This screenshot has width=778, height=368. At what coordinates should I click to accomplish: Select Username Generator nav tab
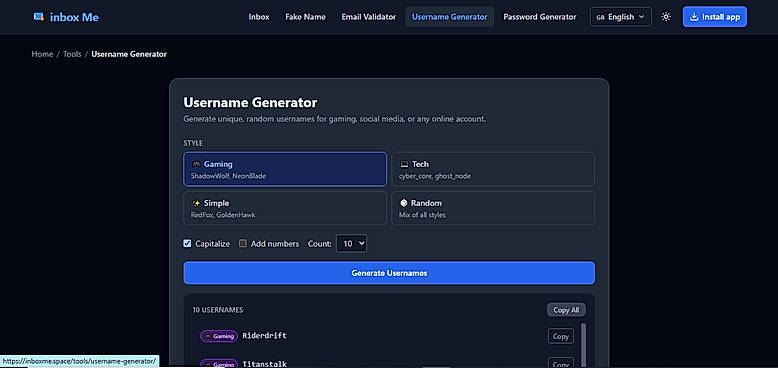point(450,17)
